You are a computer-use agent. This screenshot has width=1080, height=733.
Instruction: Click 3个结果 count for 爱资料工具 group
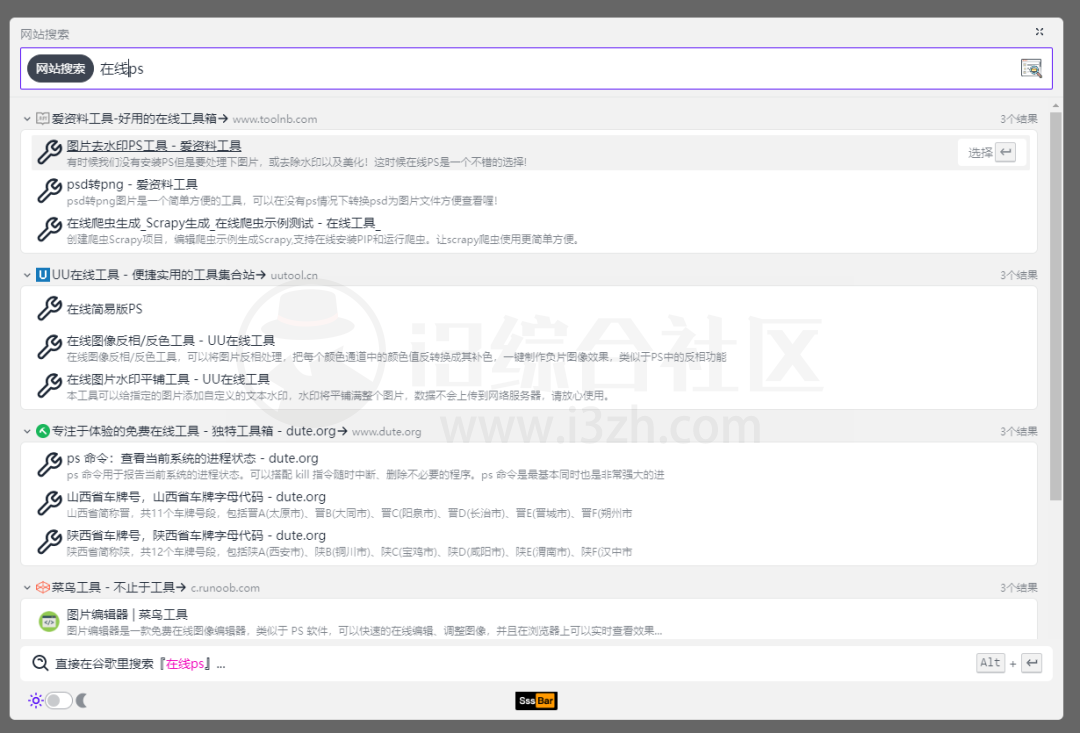(x=1019, y=119)
